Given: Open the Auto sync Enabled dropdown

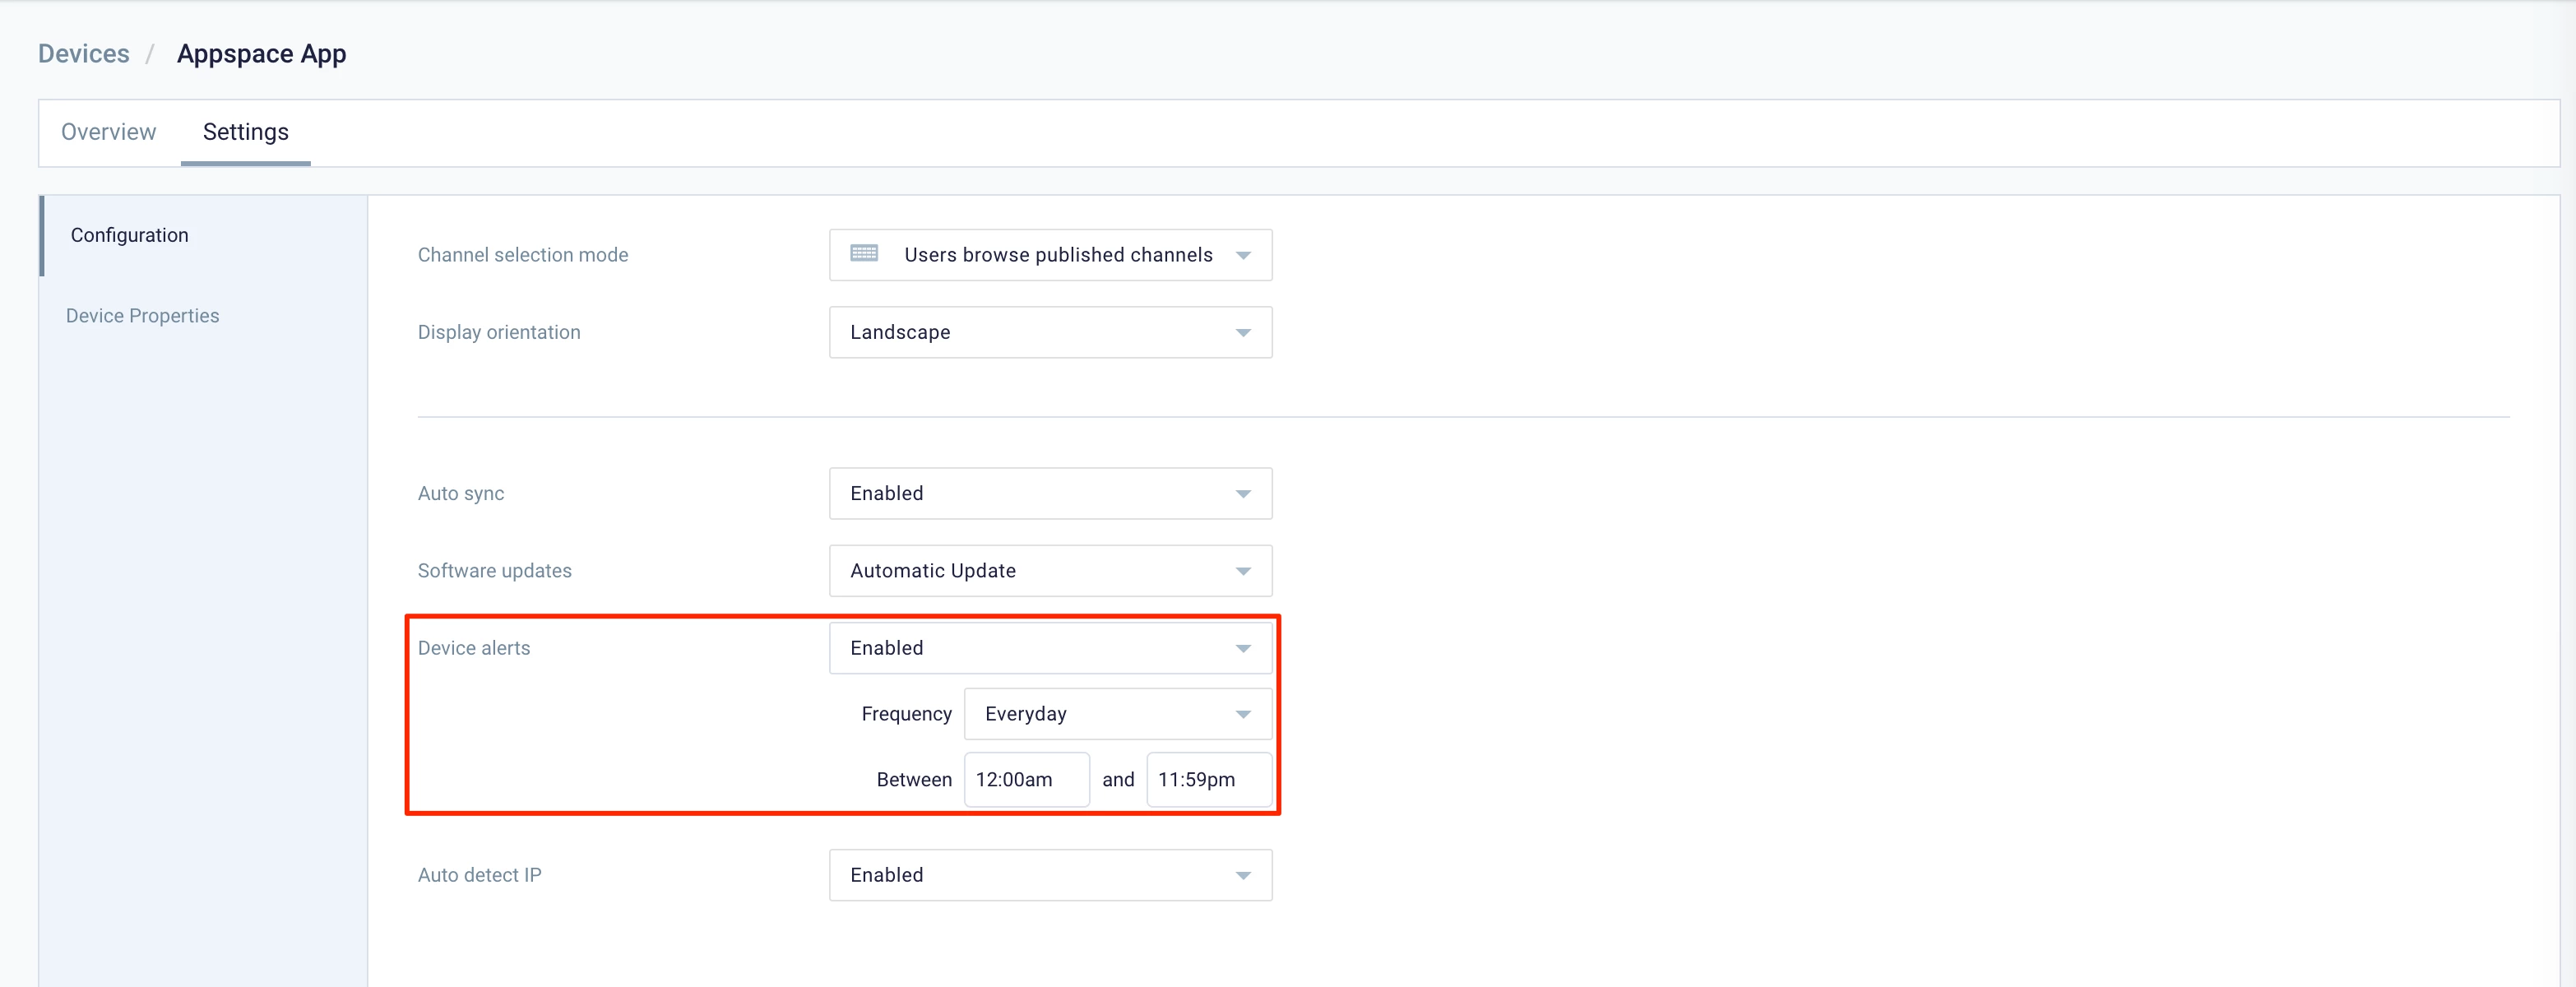Looking at the screenshot, I should (x=1049, y=493).
